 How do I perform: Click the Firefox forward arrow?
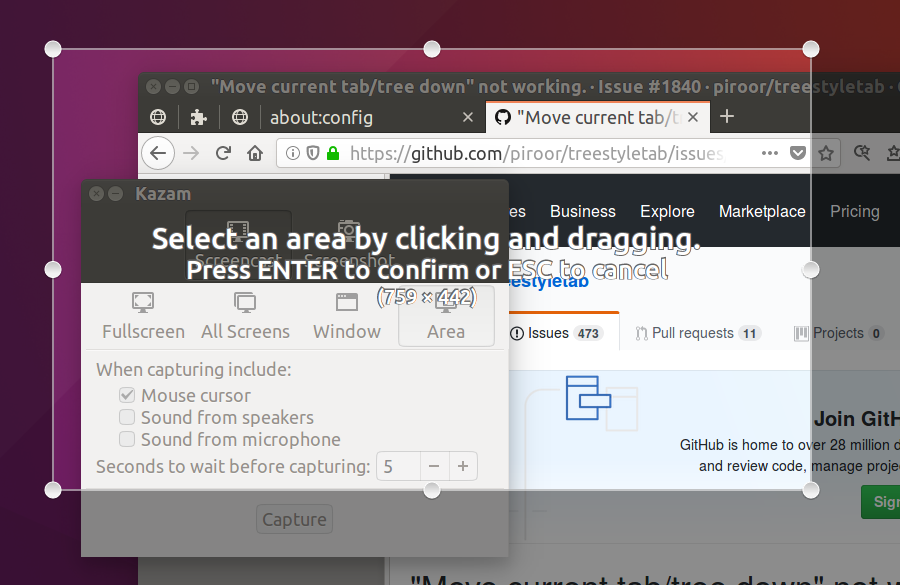click(191, 153)
